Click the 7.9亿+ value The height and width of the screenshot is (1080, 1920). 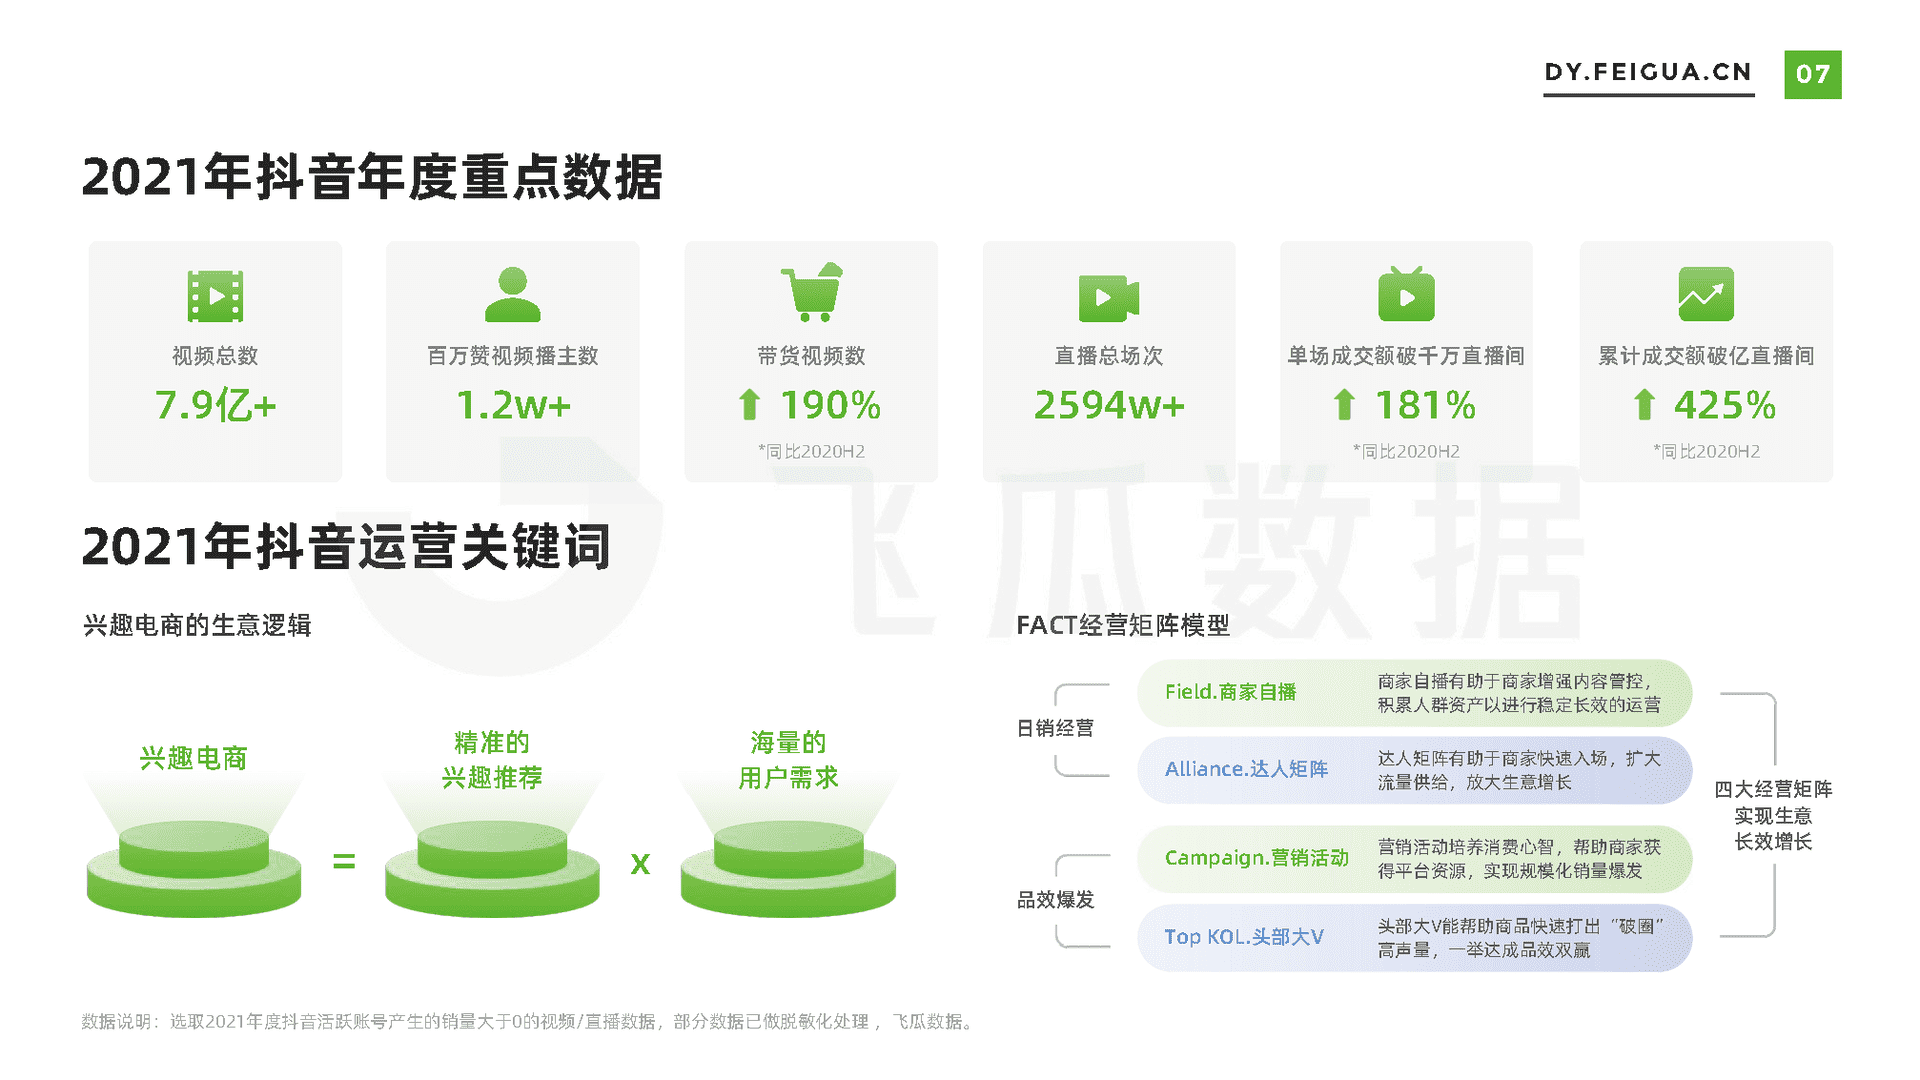tap(215, 405)
